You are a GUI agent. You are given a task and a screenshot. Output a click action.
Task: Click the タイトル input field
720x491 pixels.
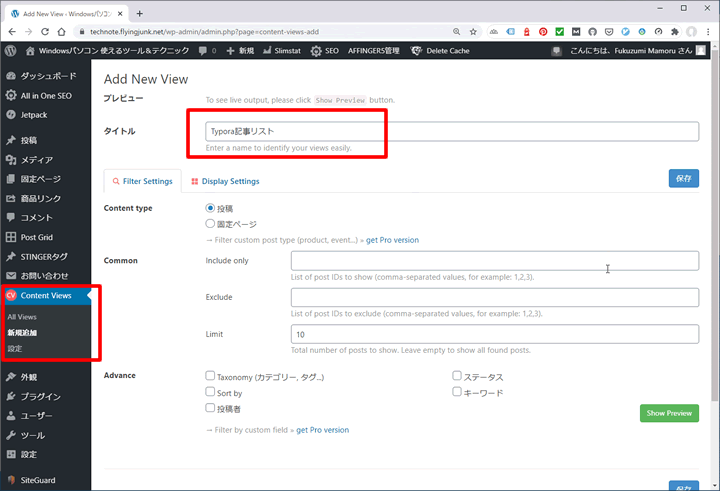point(452,131)
